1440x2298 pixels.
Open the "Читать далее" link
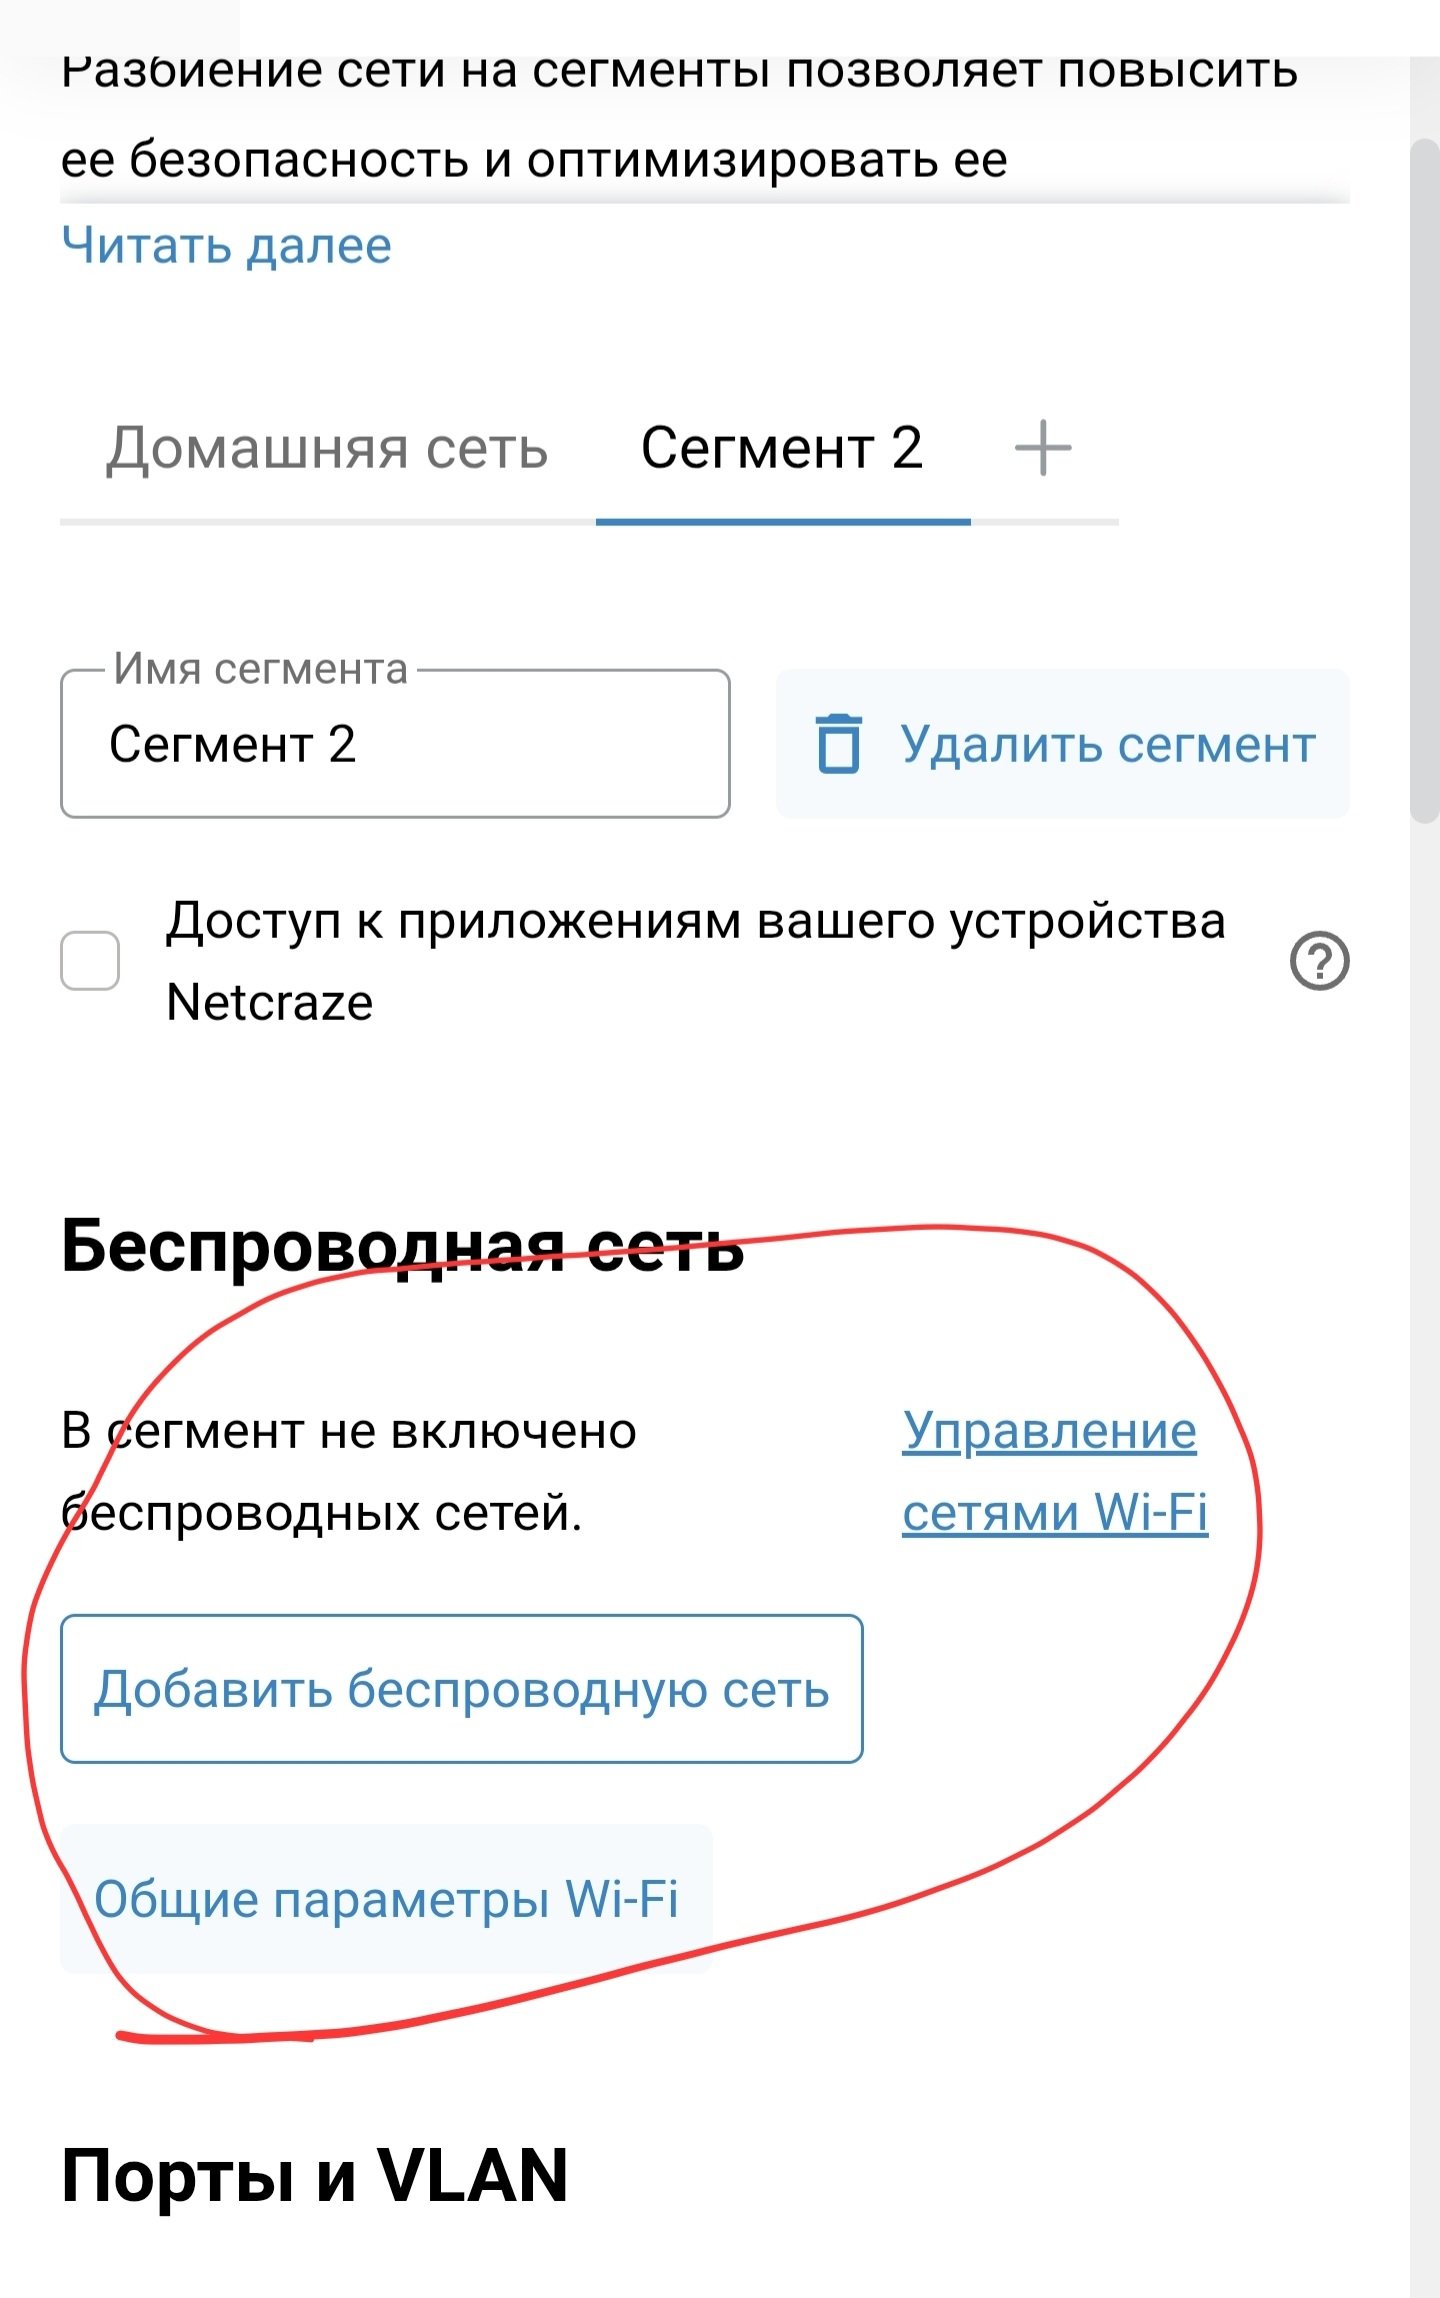point(227,245)
